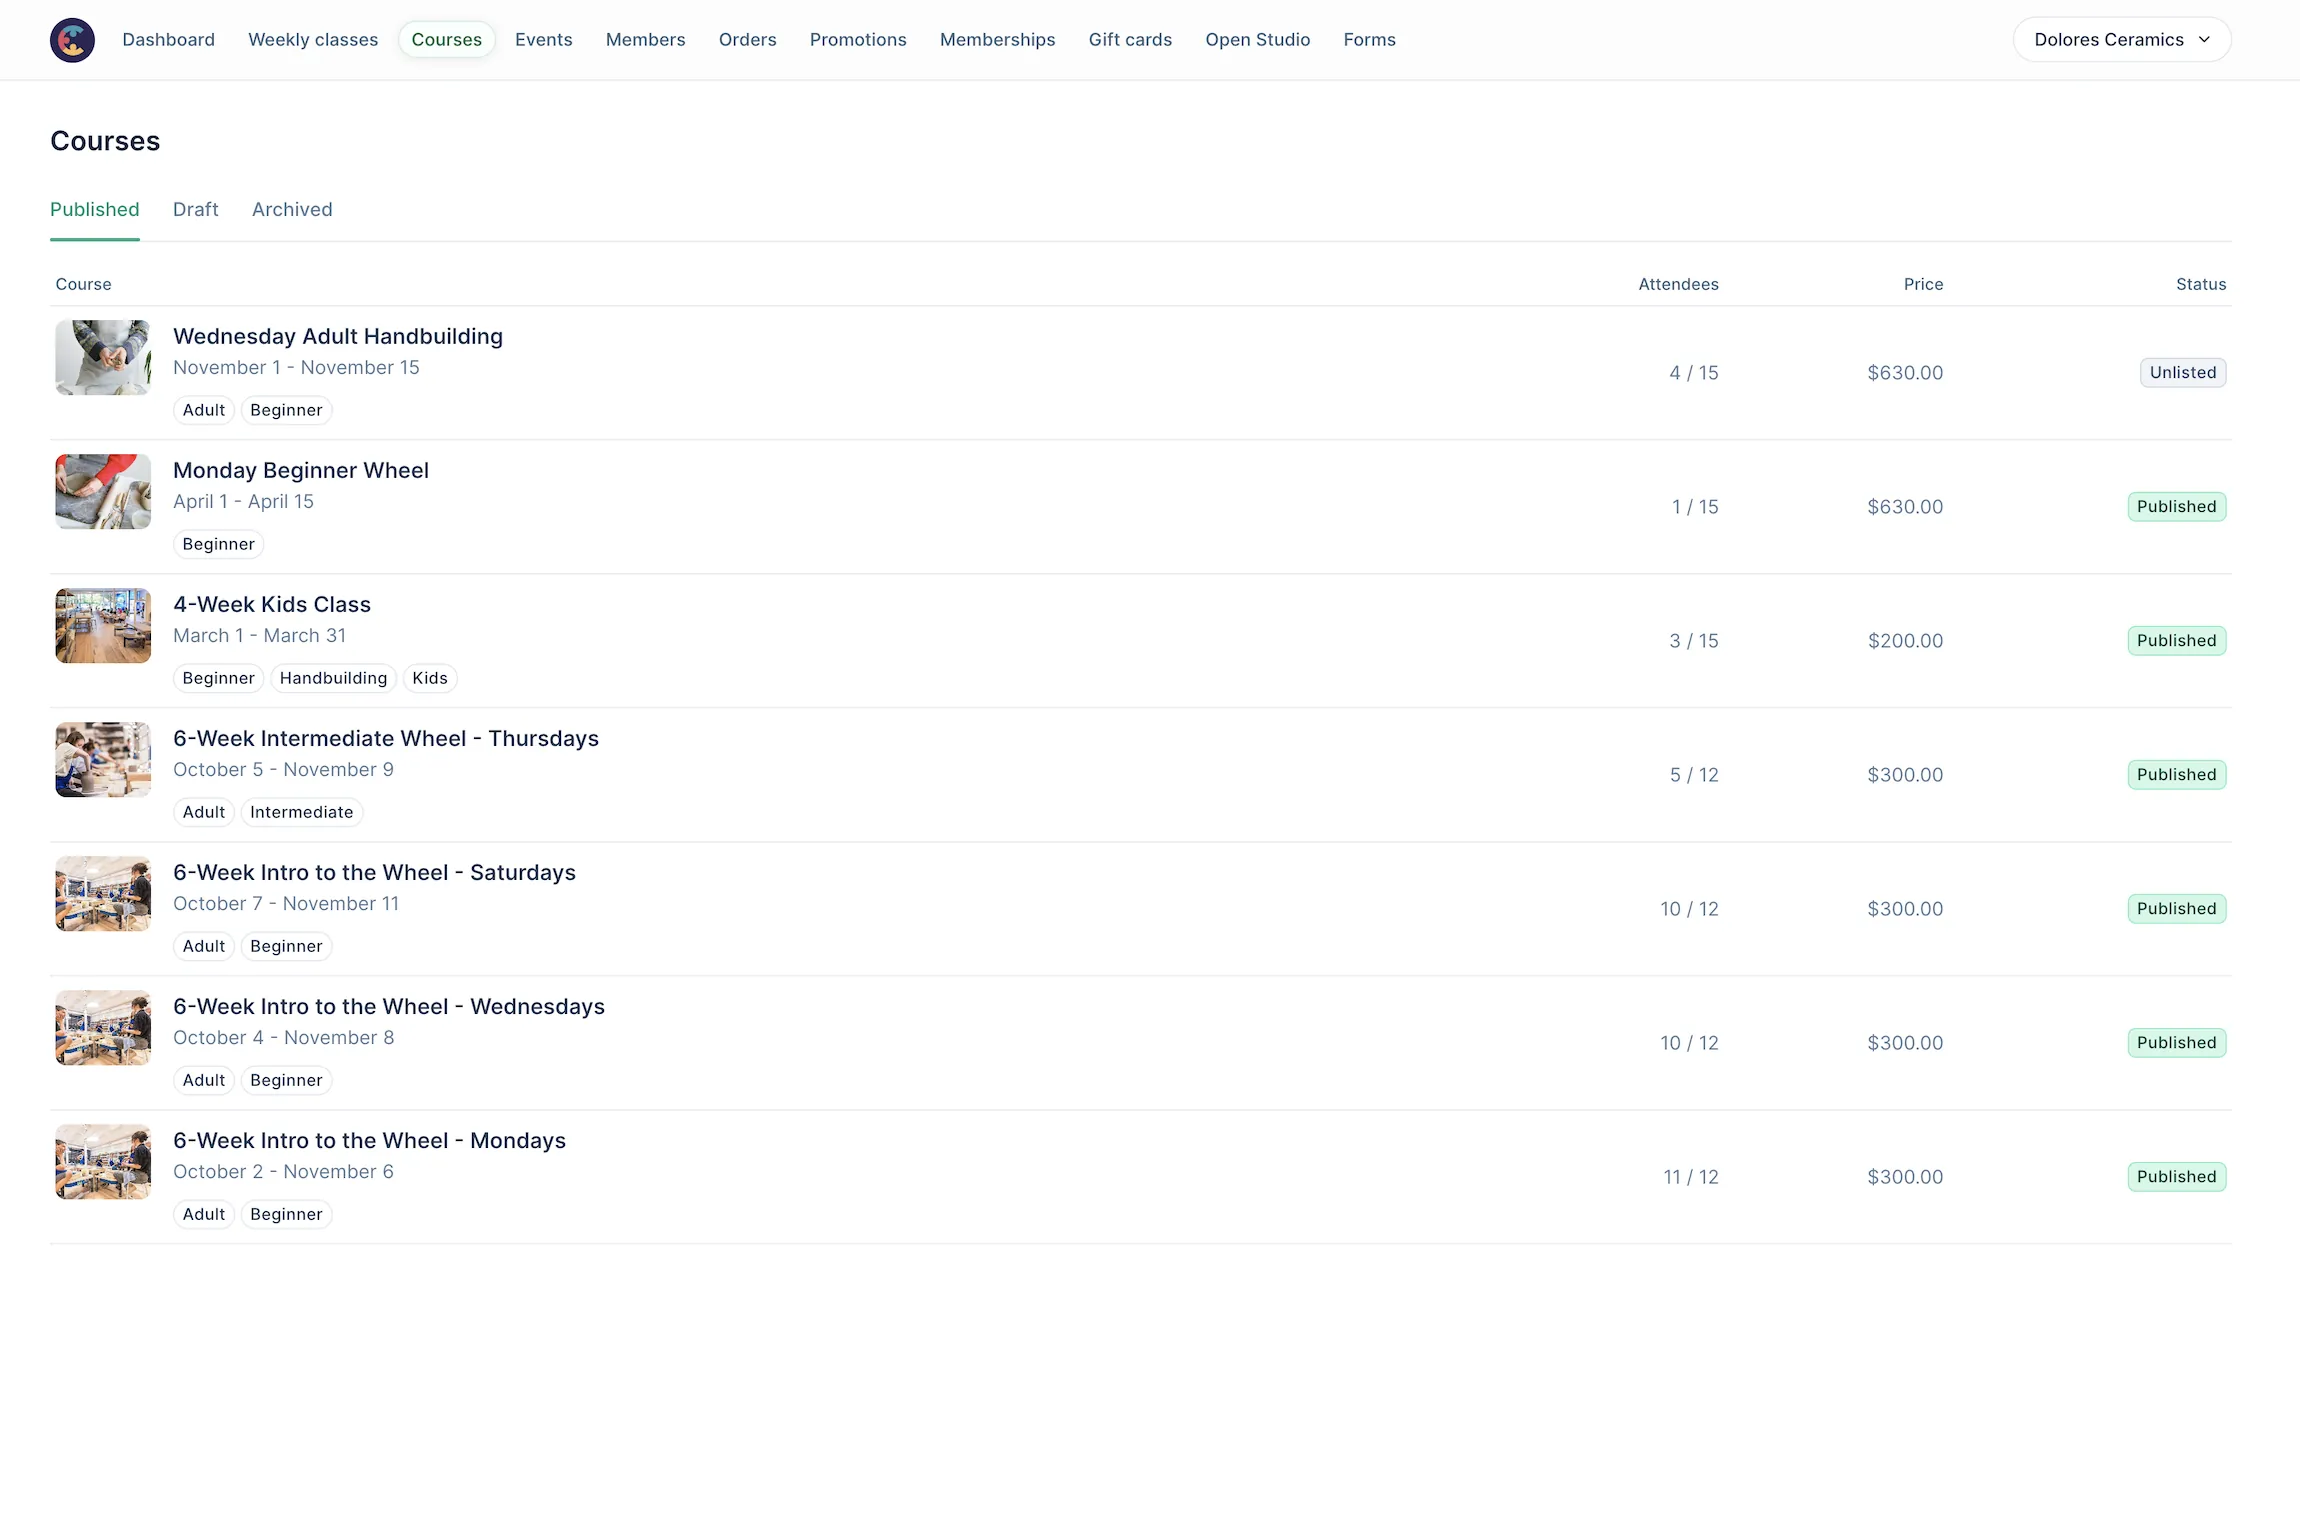Click 6-Week Intermediate Wheel Thursdays thumbnail
The width and height of the screenshot is (2300, 1514).
(x=103, y=760)
